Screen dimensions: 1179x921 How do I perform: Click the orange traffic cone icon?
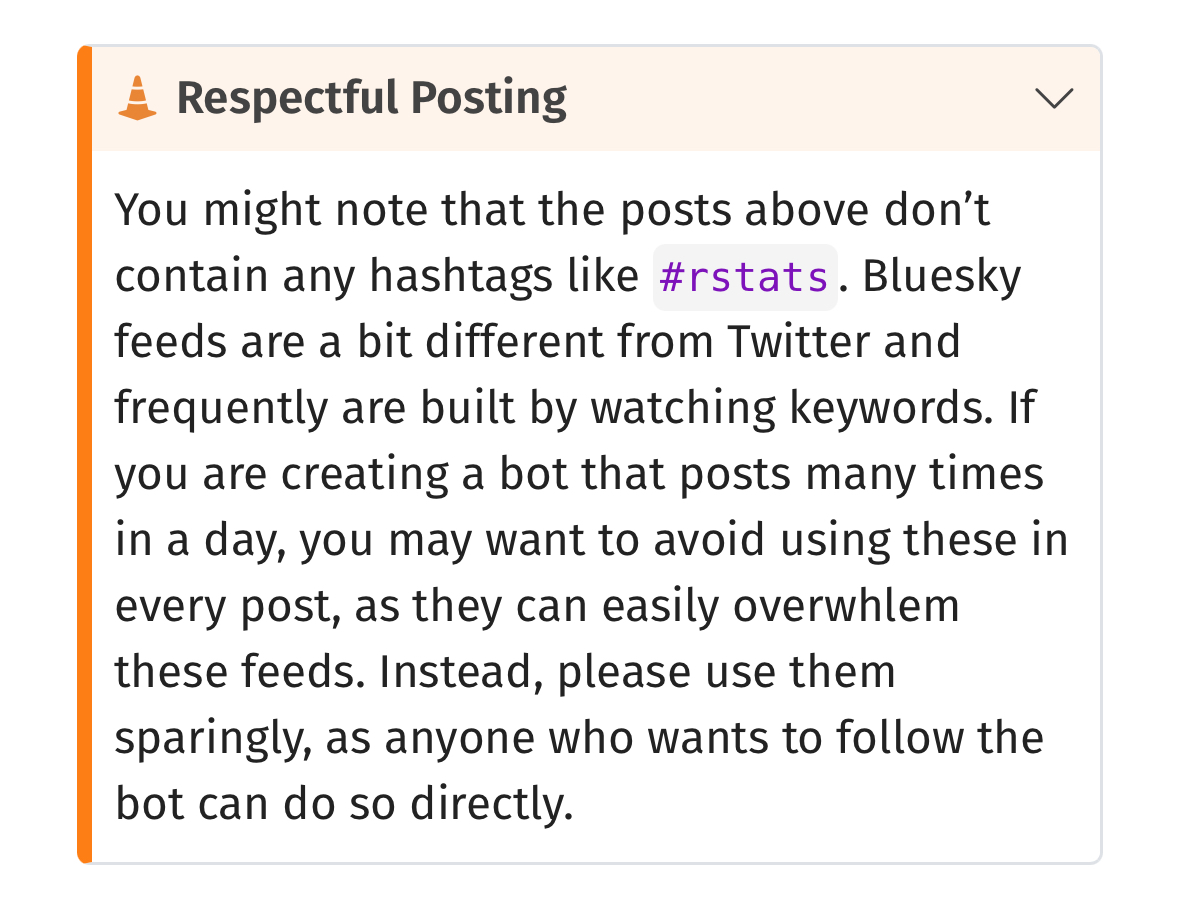click(x=138, y=99)
